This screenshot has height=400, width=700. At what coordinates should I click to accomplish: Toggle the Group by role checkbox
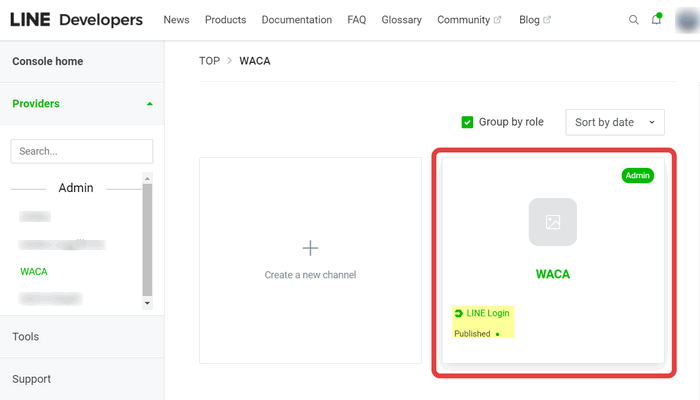[x=467, y=122]
